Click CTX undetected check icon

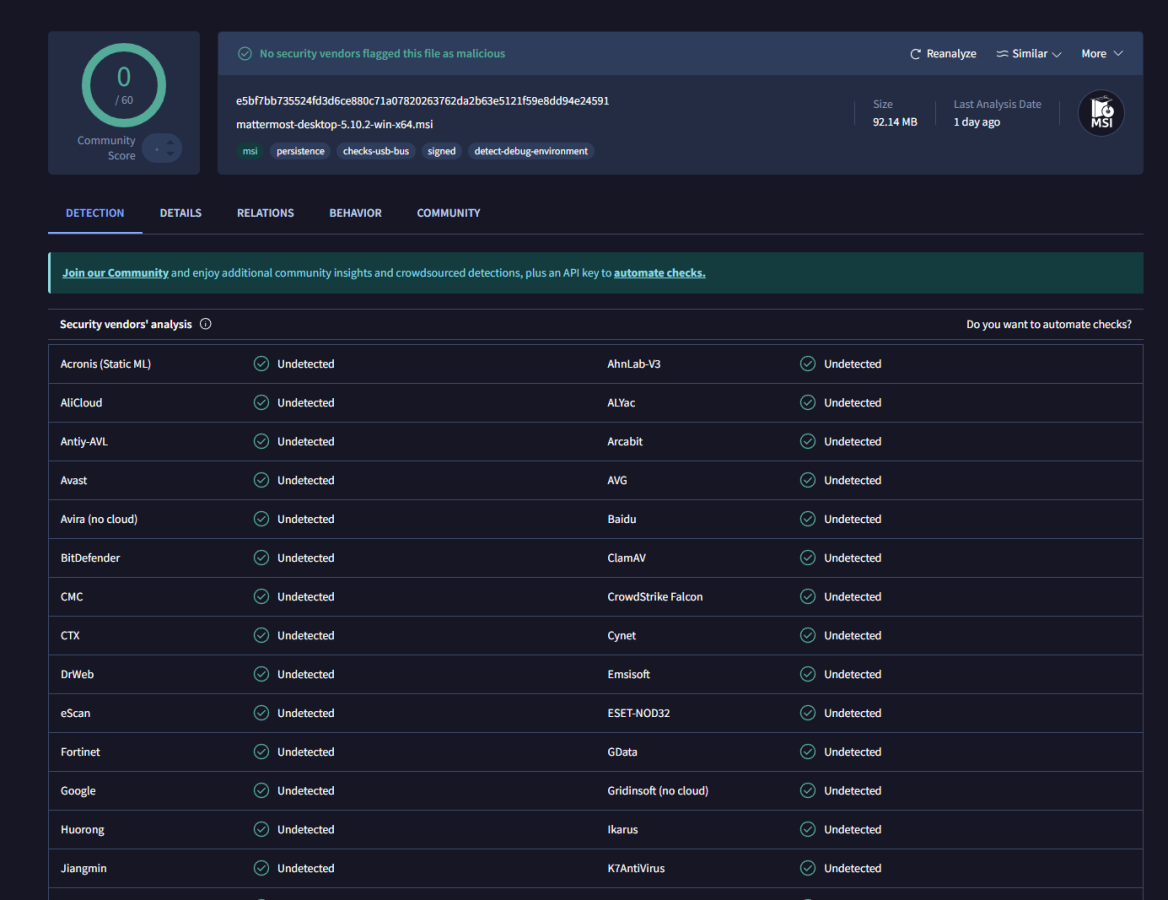(261, 635)
